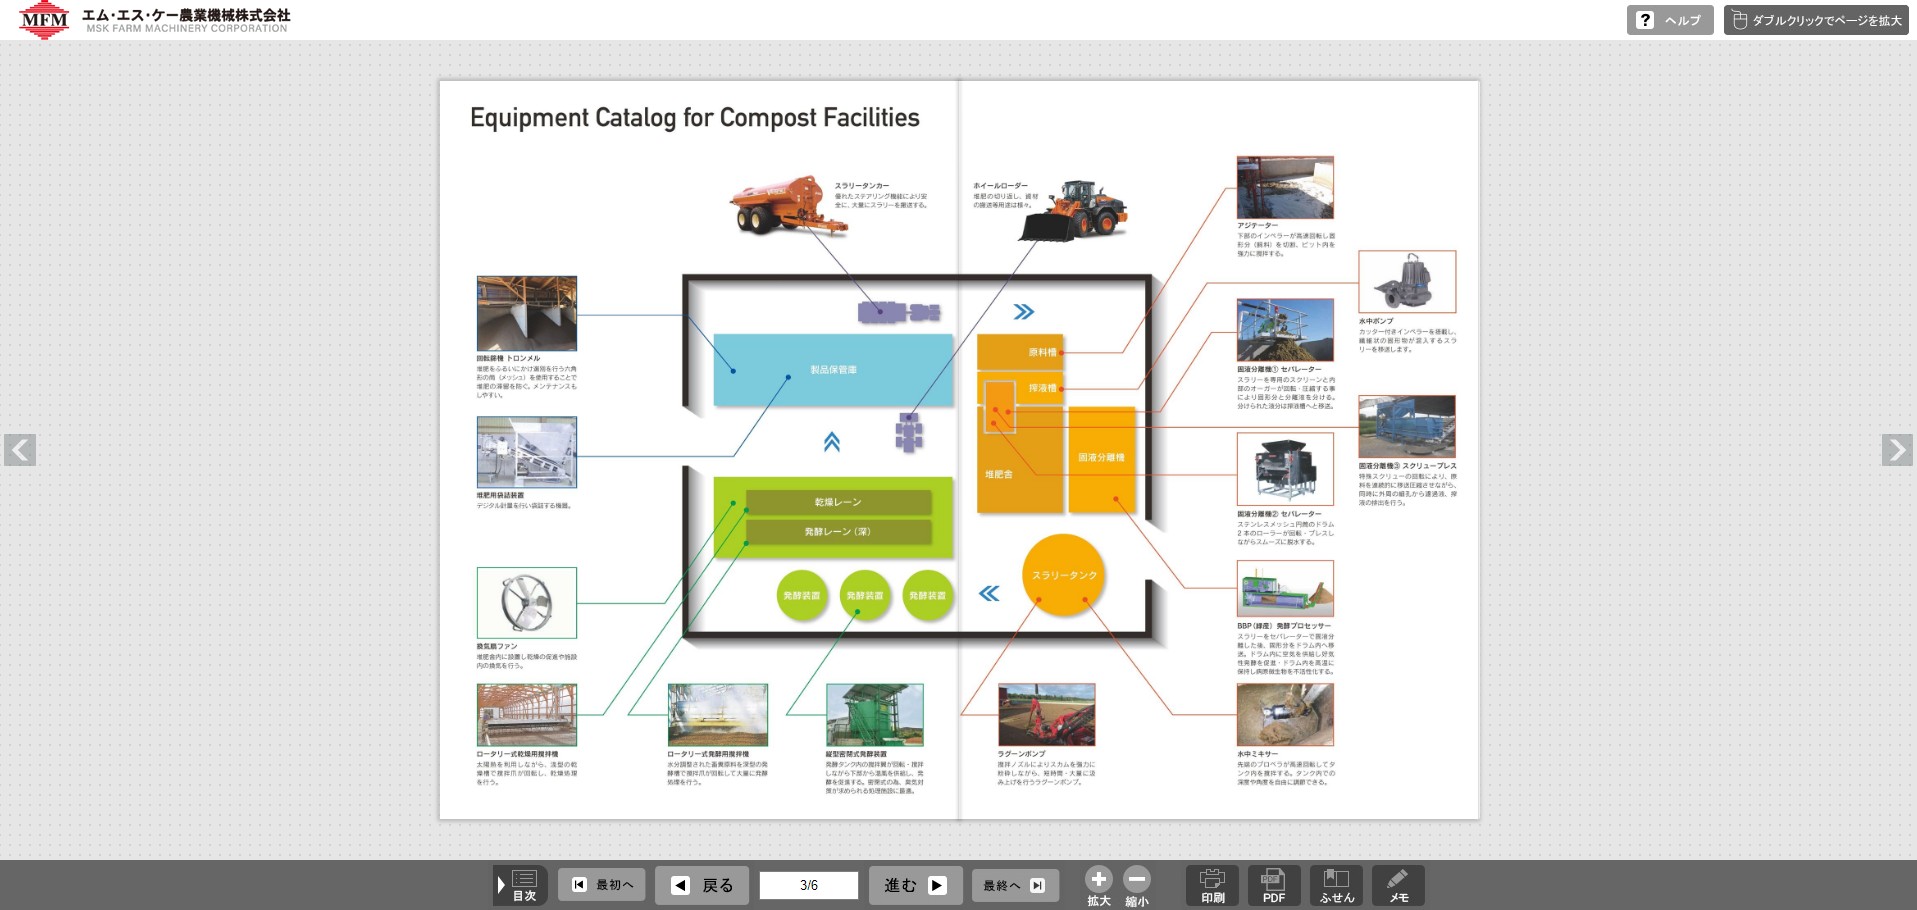Jump to first page with 最初へ

pyautogui.click(x=601, y=885)
